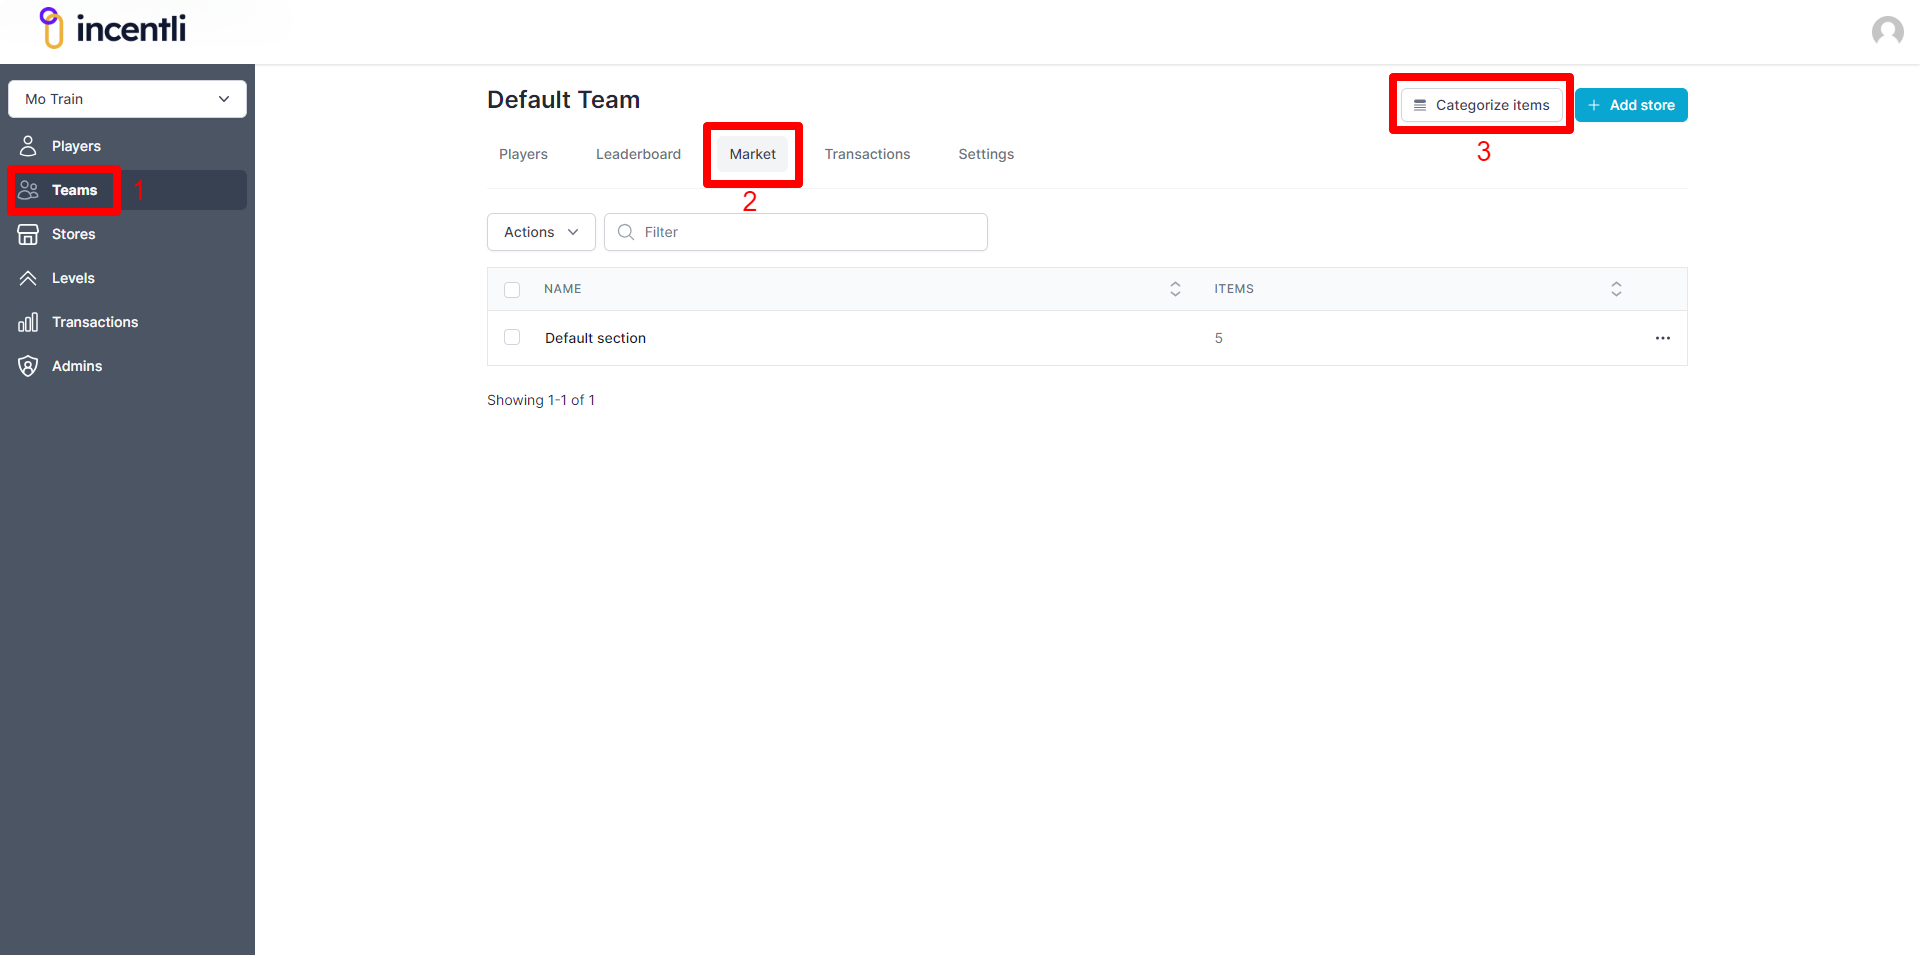Click the Levels chevrons icon in sidebar
This screenshot has height=955, width=1920.
click(28, 278)
